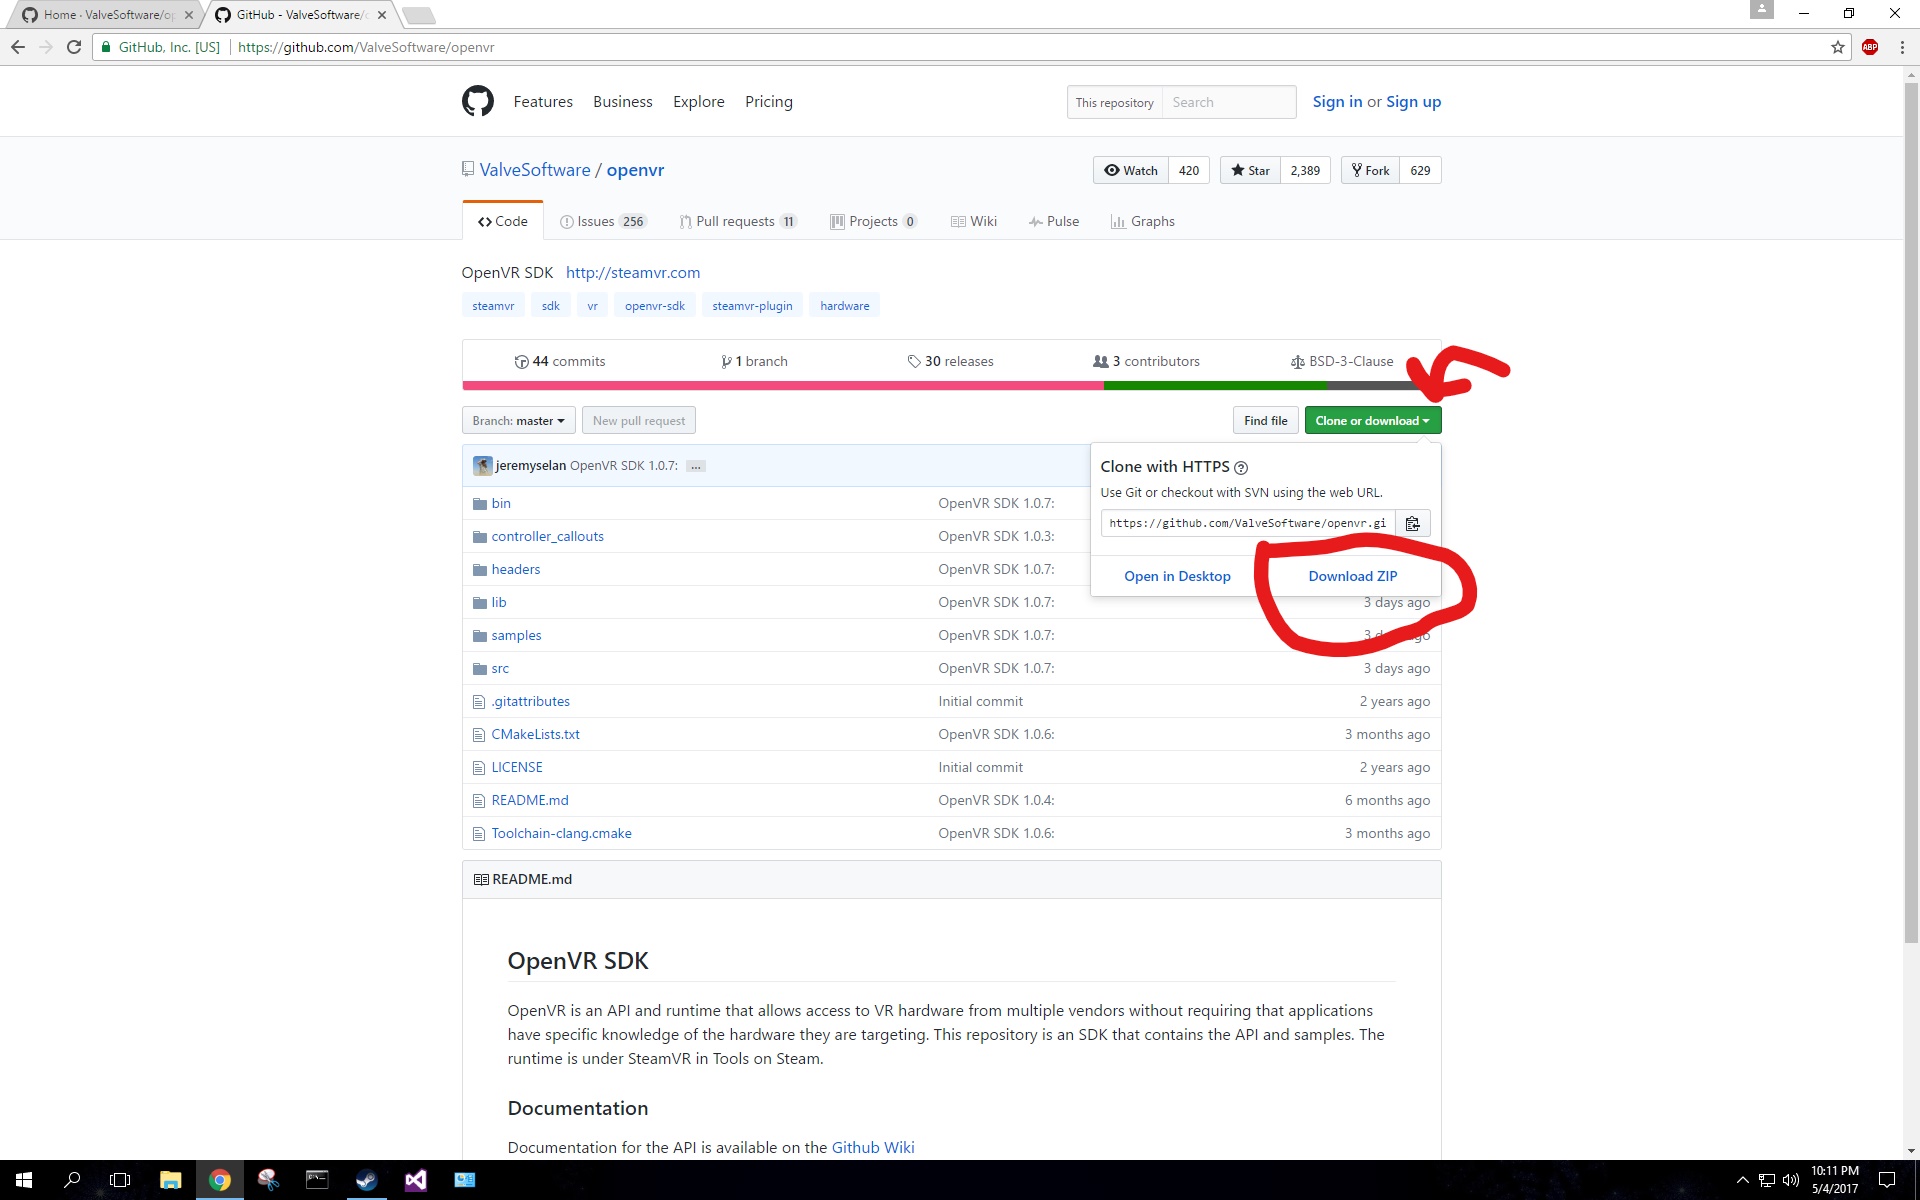The width and height of the screenshot is (1920, 1200).
Task: Open Toolchain-clang.cmake file
Action: tap(561, 833)
